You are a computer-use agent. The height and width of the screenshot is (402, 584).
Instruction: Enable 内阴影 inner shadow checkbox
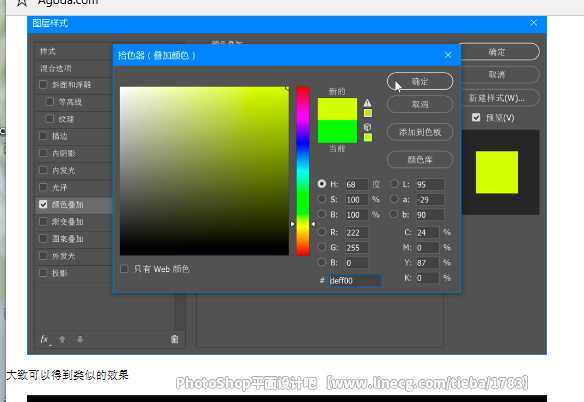pyautogui.click(x=43, y=153)
